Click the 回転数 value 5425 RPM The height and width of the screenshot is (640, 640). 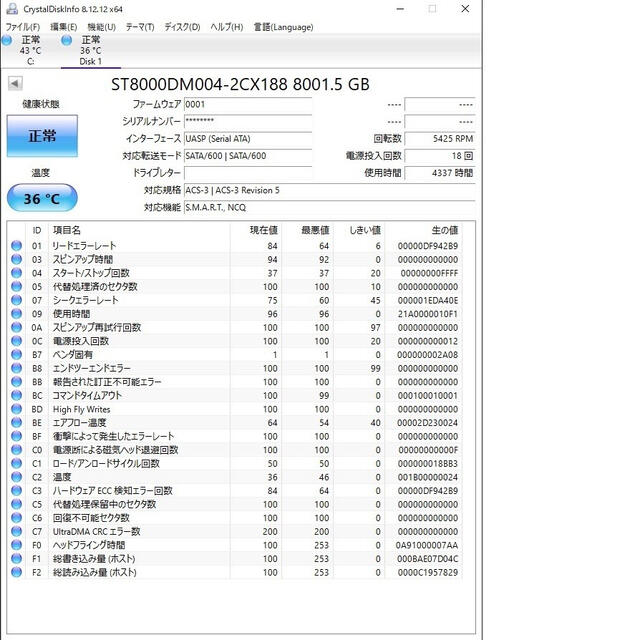click(440, 139)
